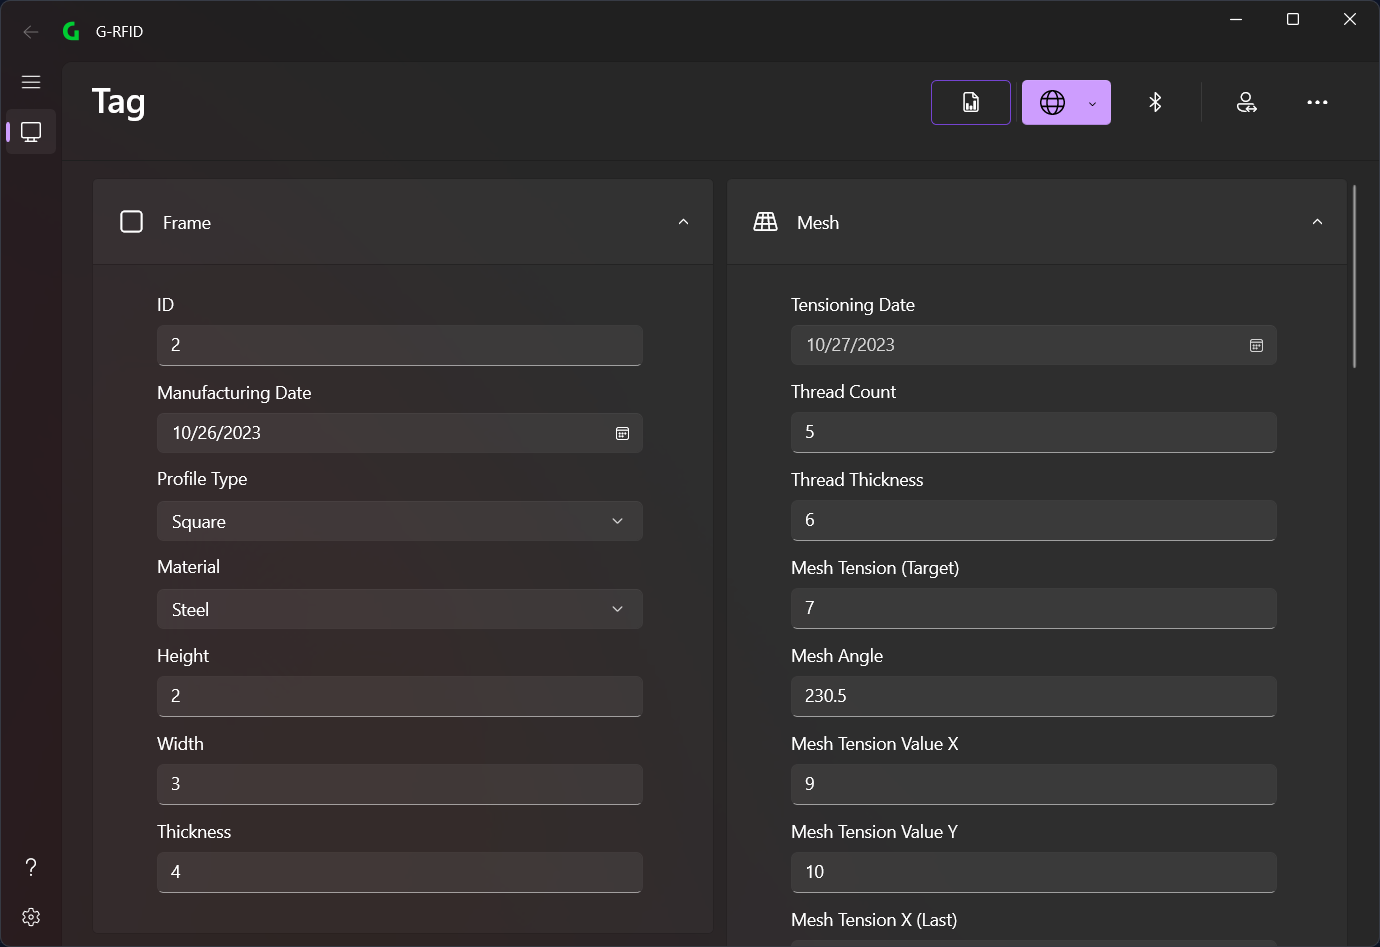Screen dimensions: 1380x947
Task: Click the Mesh Angle label
Action: coord(837,656)
